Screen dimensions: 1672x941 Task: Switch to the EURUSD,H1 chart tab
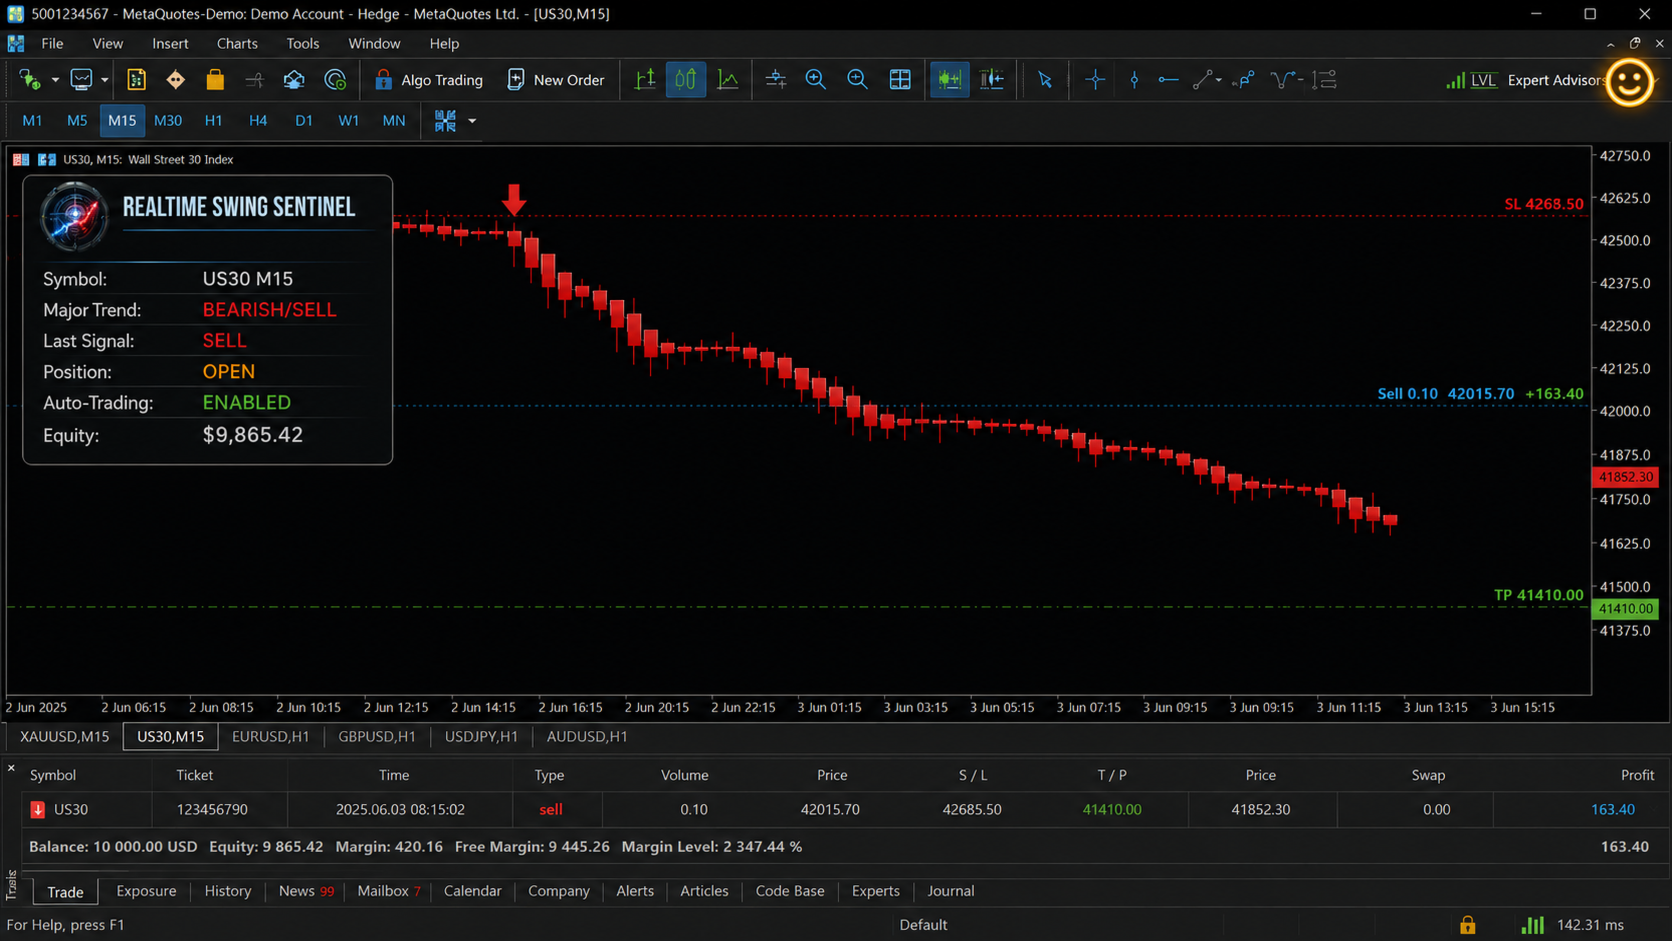point(270,737)
